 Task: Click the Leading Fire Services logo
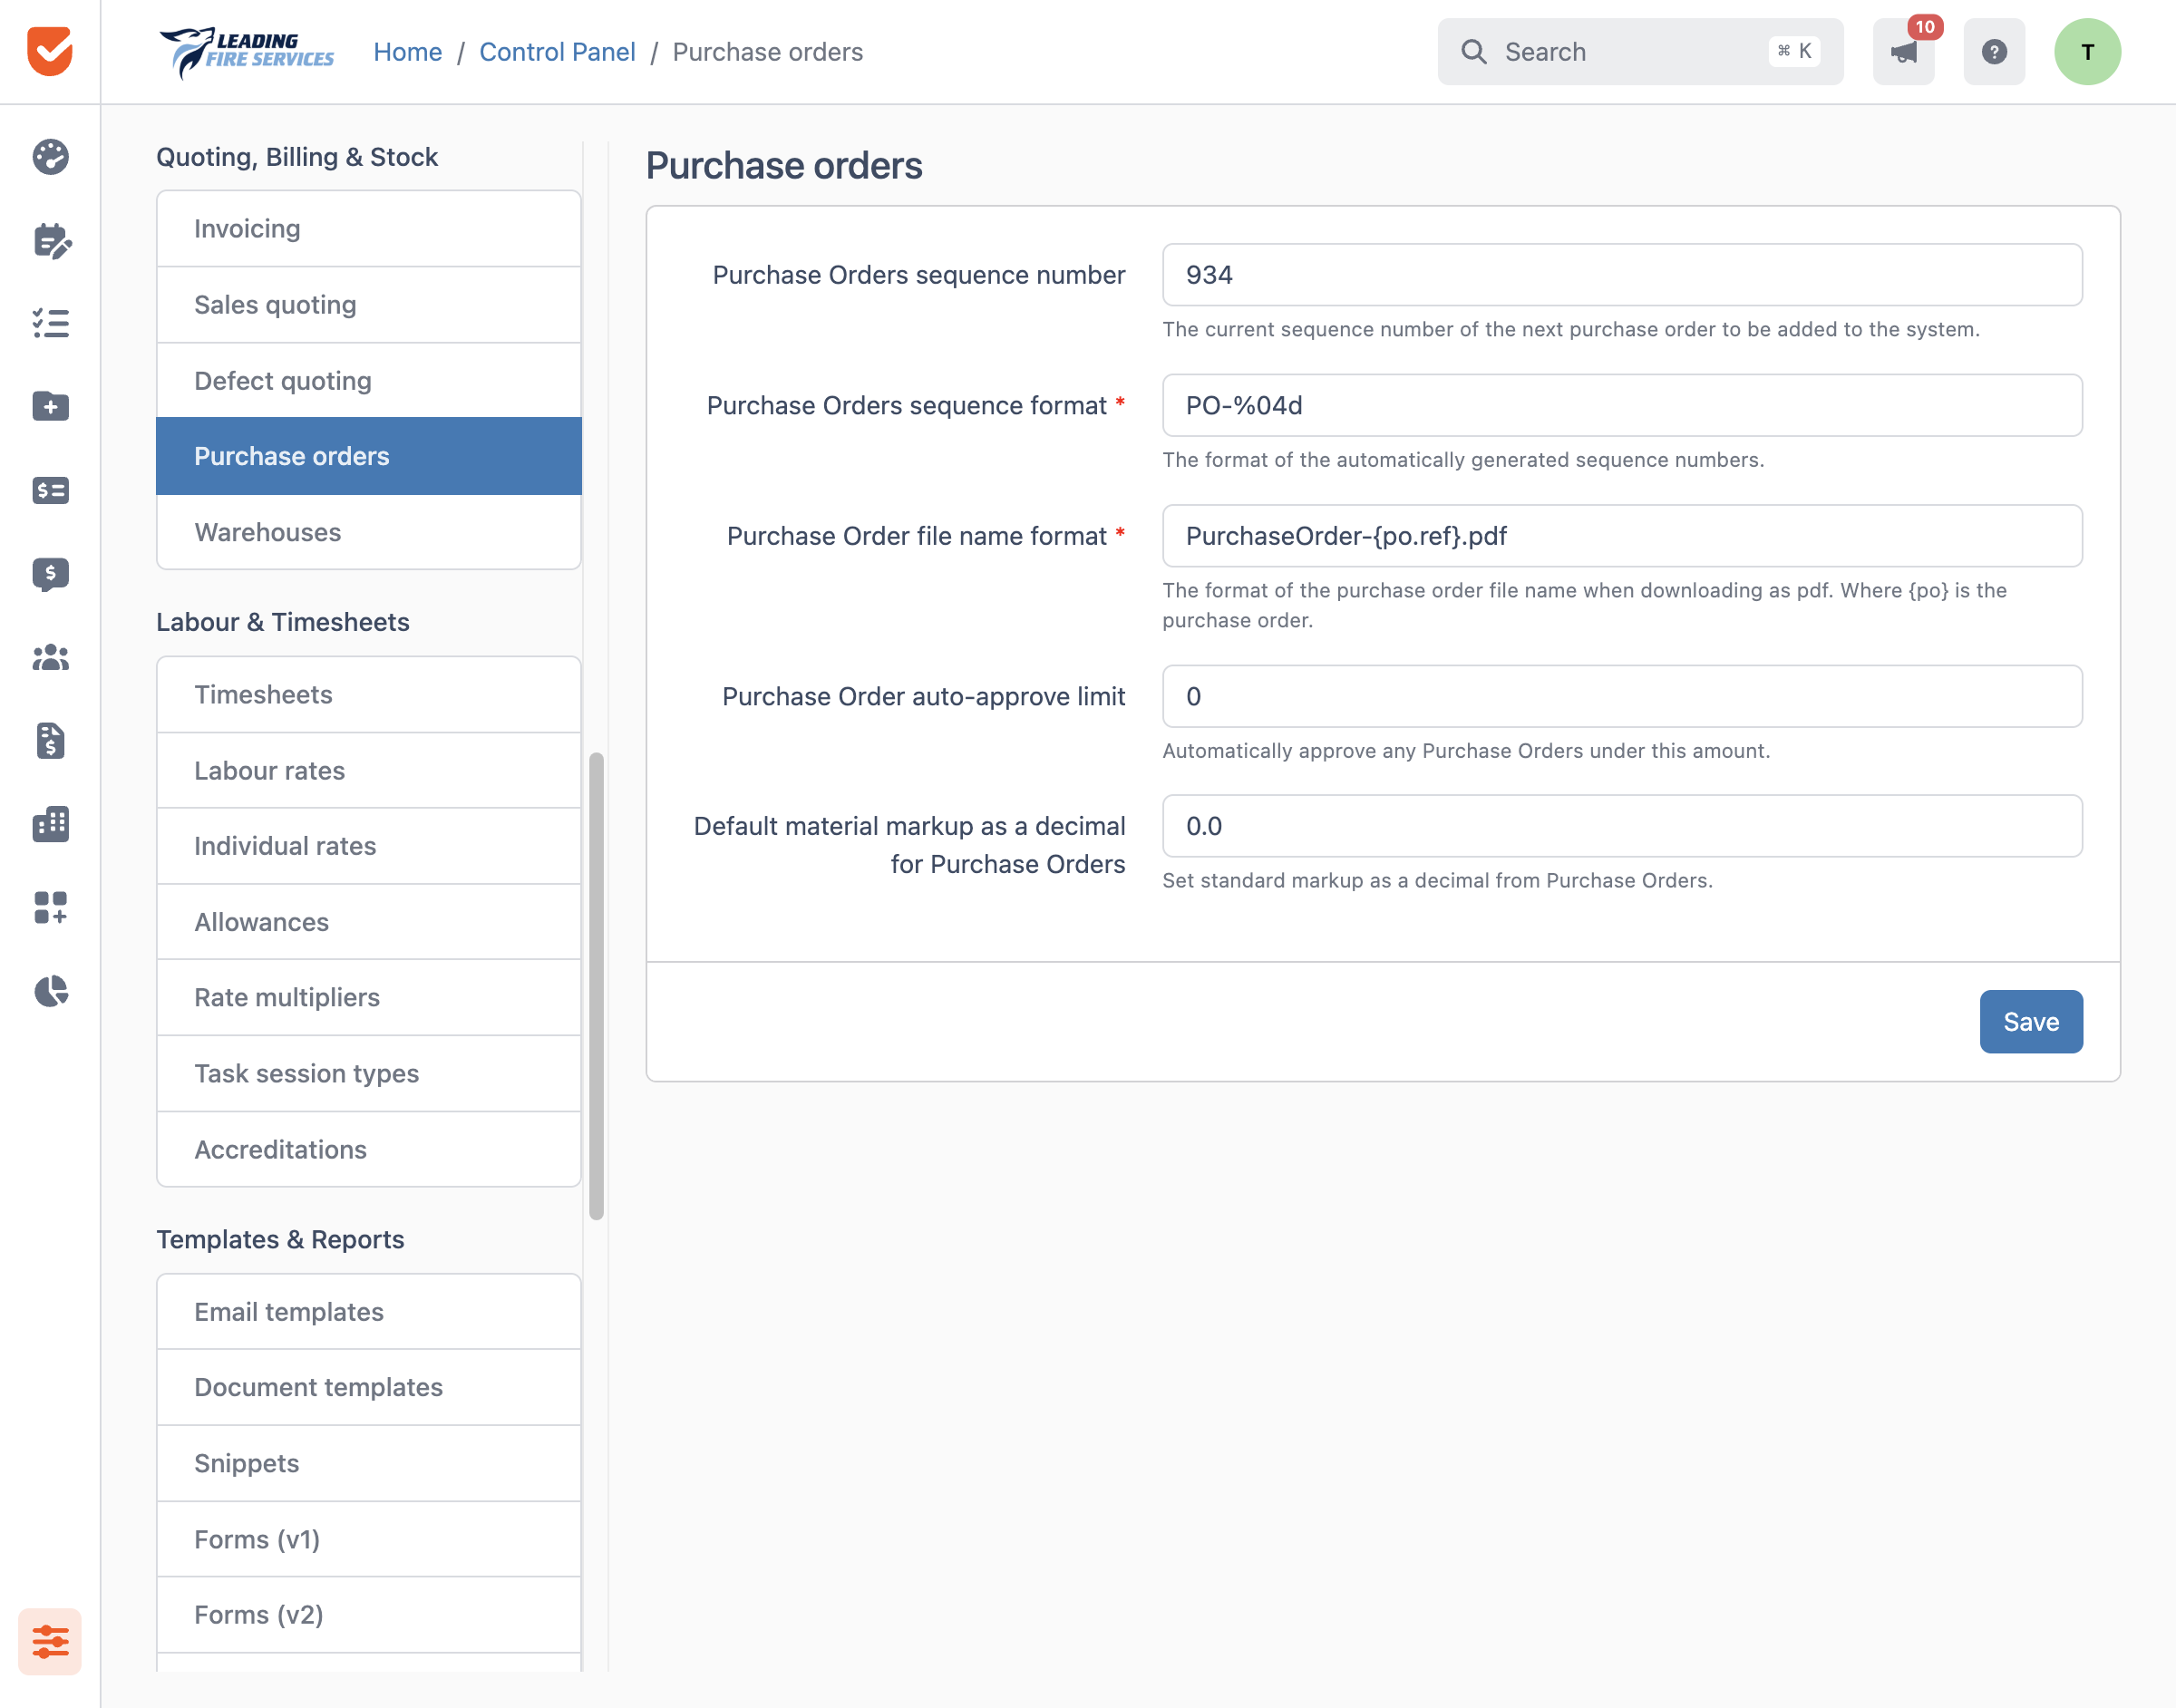click(247, 51)
